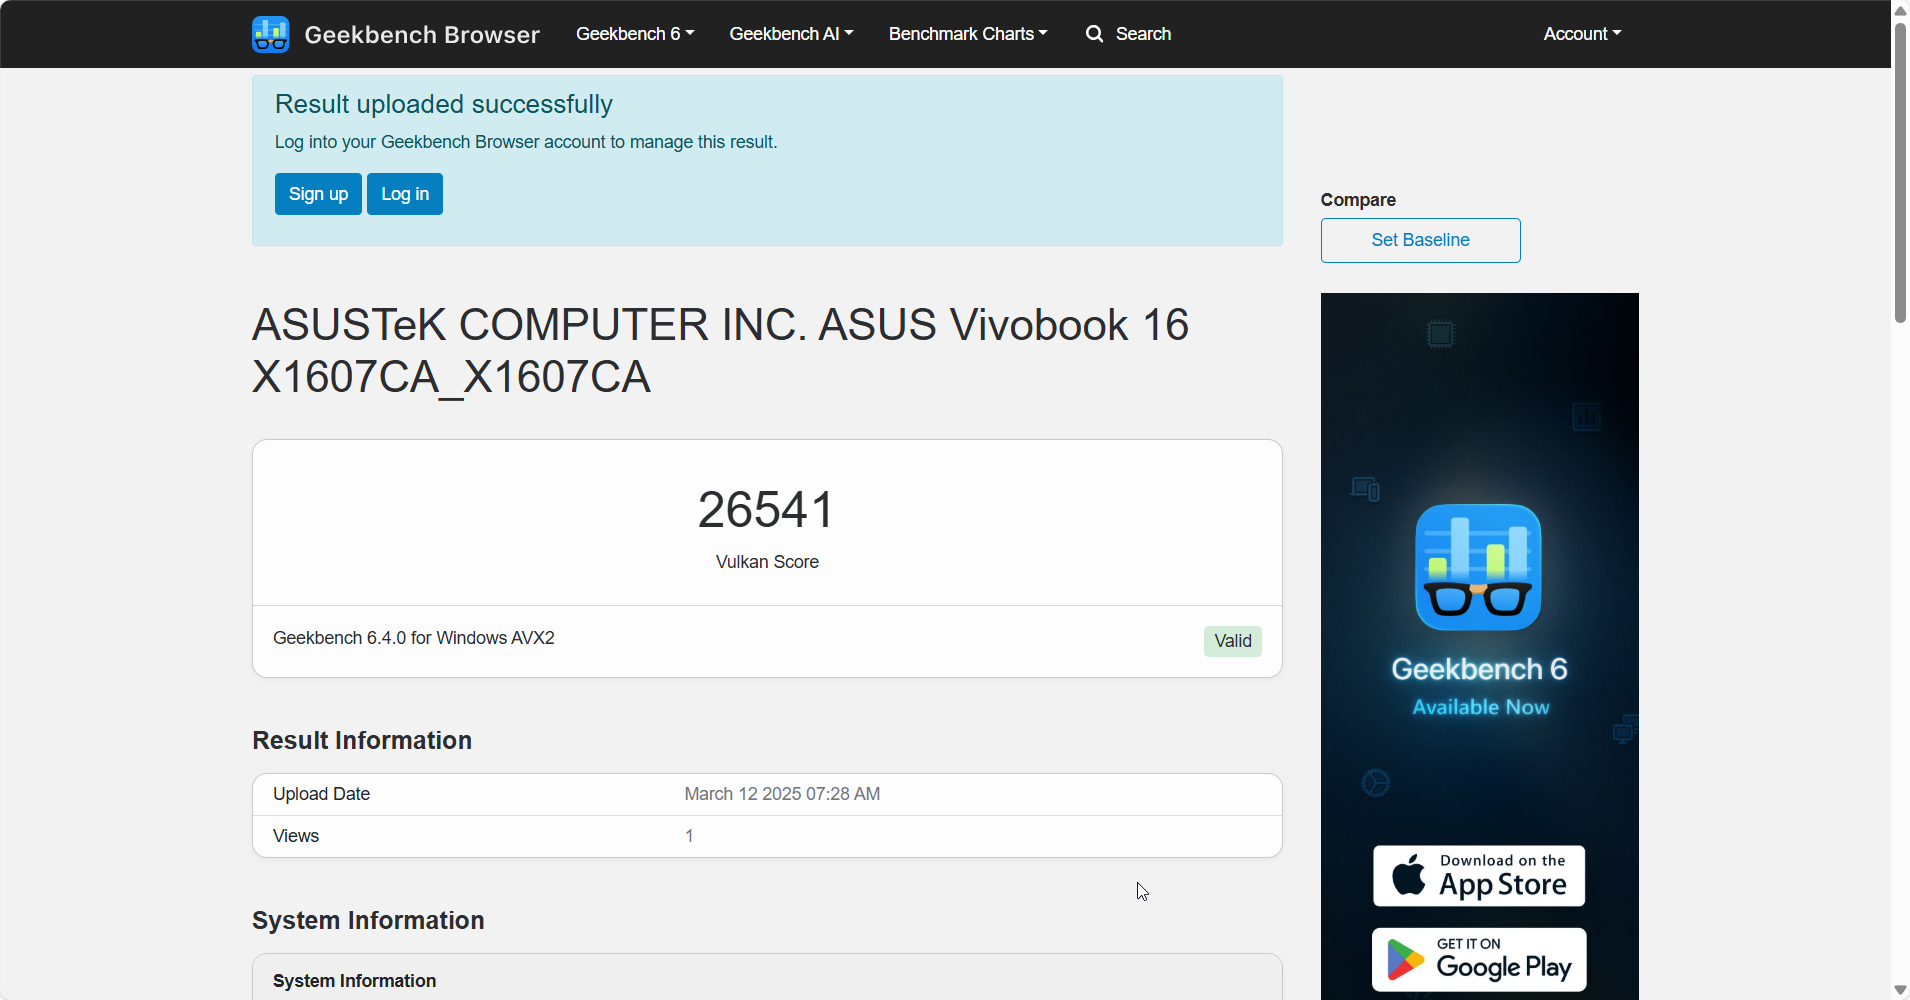Click 'Geekbench 6.4.0 for Windows AVX2' text
The height and width of the screenshot is (1000, 1910).
[x=414, y=638]
